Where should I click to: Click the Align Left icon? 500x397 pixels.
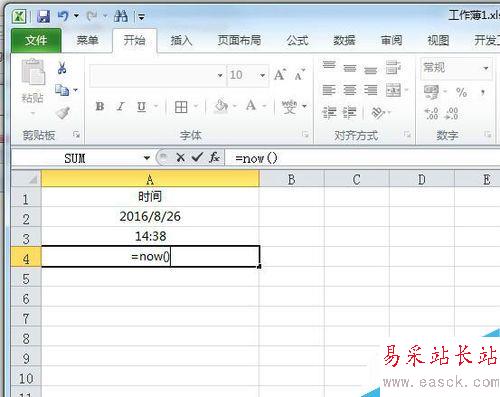[x=329, y=90]
